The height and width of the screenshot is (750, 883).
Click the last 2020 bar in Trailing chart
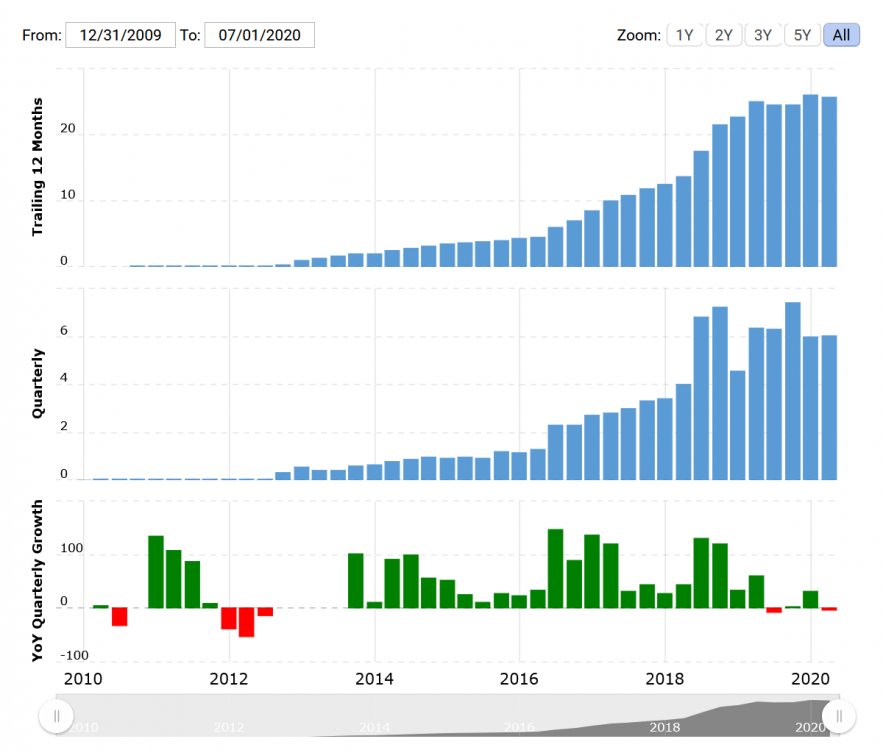[831, 180]
